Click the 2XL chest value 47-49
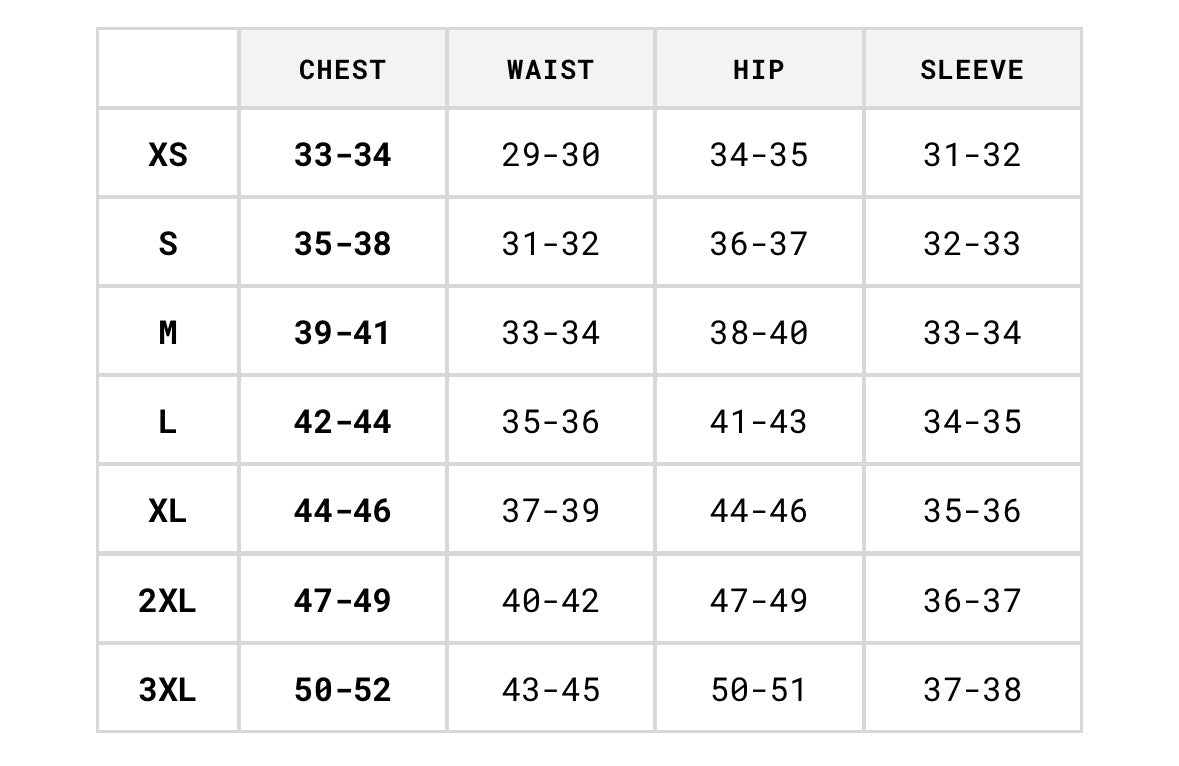 point(342,601)
